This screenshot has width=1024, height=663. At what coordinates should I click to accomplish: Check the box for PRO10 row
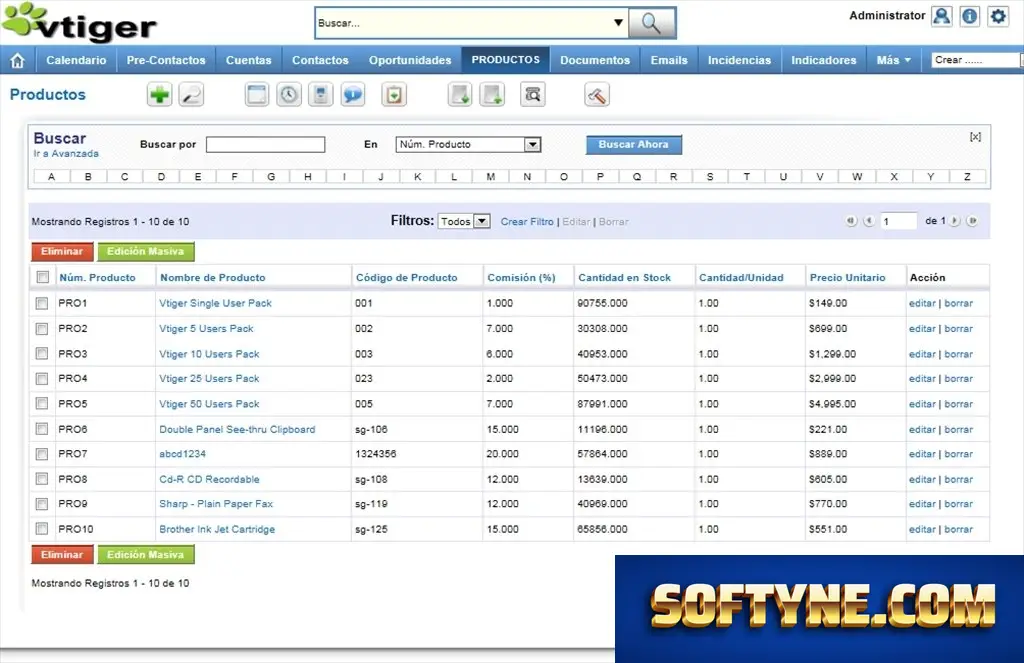coord(42,529)
